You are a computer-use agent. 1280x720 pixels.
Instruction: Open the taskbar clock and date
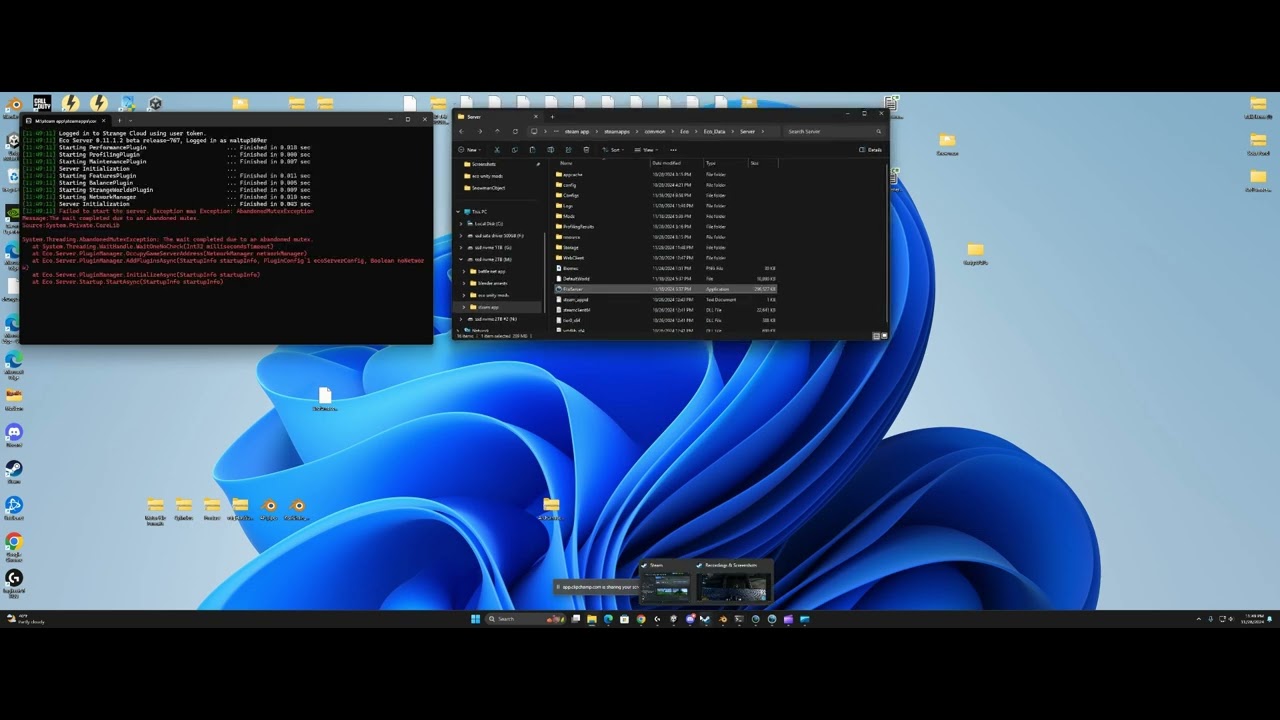pyautogui.click(x=1254, y=619)
